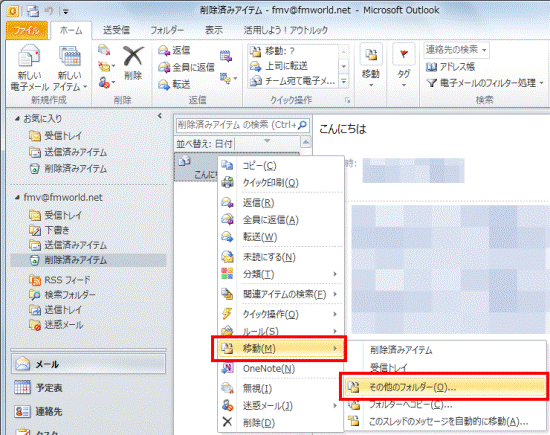Open the Clean Up dropdown in ribbon
Viewport: 550px width, 435px height.
tap(106, 66)
